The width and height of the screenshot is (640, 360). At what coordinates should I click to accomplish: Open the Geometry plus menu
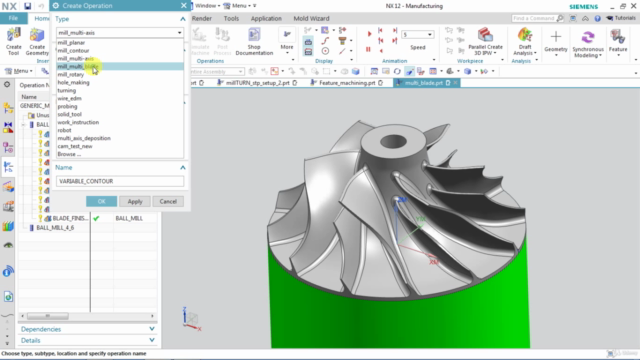556,41
